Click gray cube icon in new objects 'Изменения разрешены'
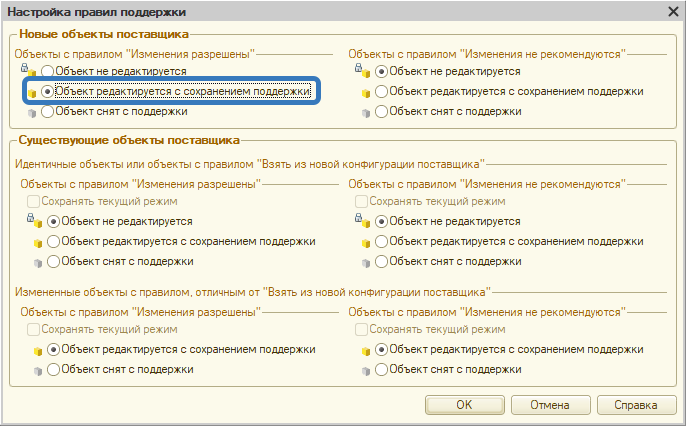Screen dimensions: 686x426 pos(32,112)
